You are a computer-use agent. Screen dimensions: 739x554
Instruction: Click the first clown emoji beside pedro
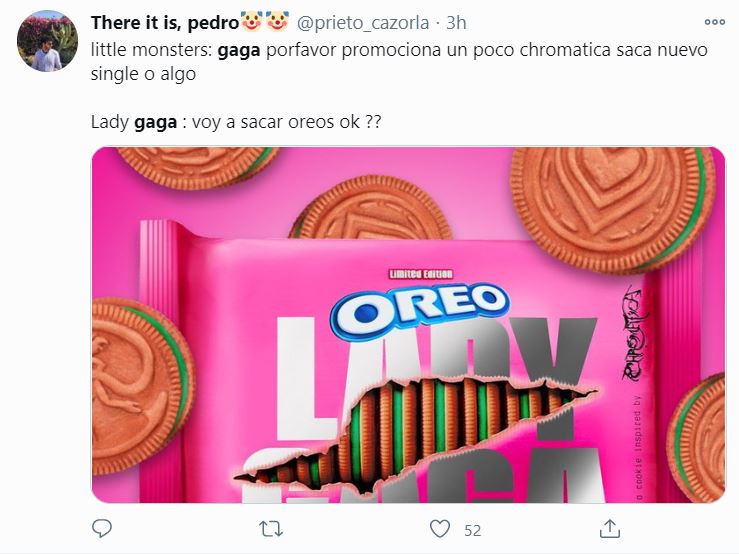tap(251, 22)
